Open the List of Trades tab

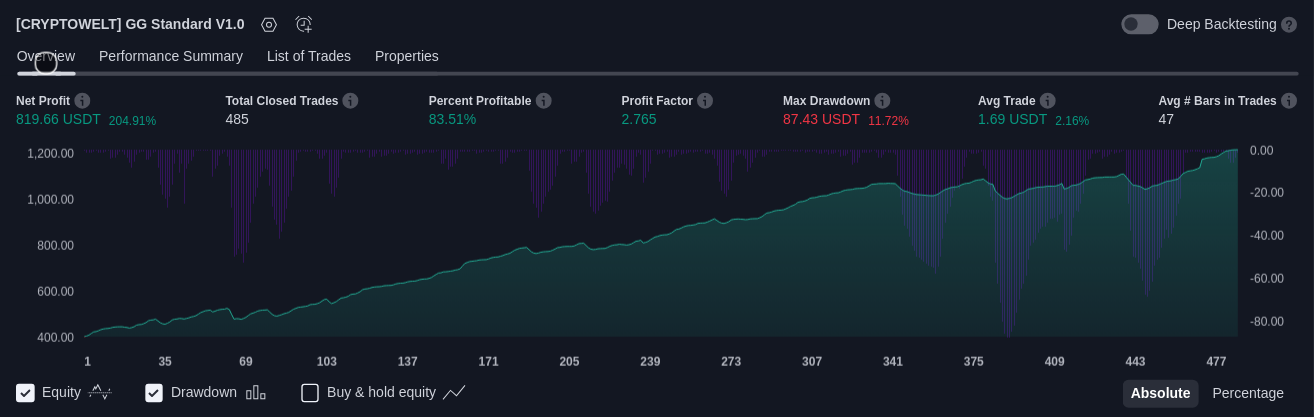pyautogui.click(x=308, y=57)
